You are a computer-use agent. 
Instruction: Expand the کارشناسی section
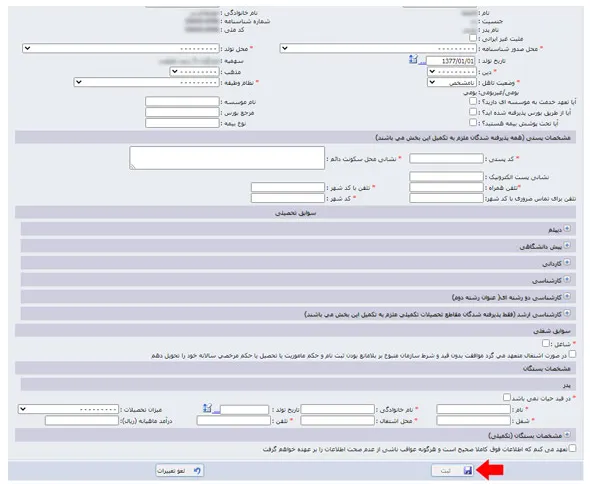point(567,279)
